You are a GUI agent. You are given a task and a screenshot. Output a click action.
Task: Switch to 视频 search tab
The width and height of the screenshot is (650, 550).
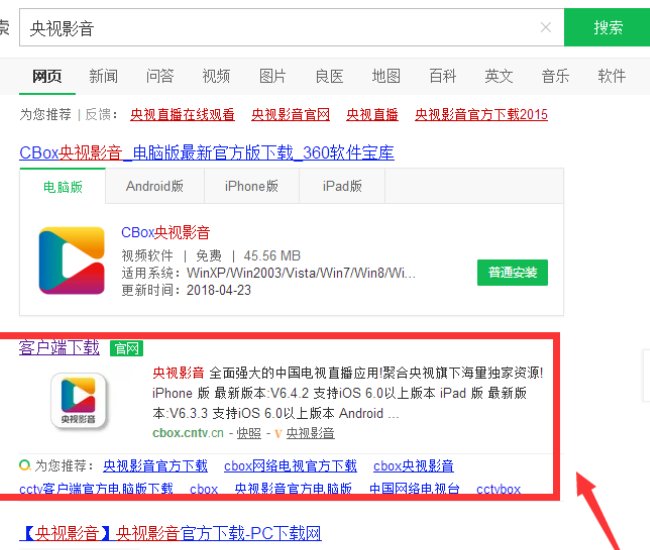click(216, 76)
